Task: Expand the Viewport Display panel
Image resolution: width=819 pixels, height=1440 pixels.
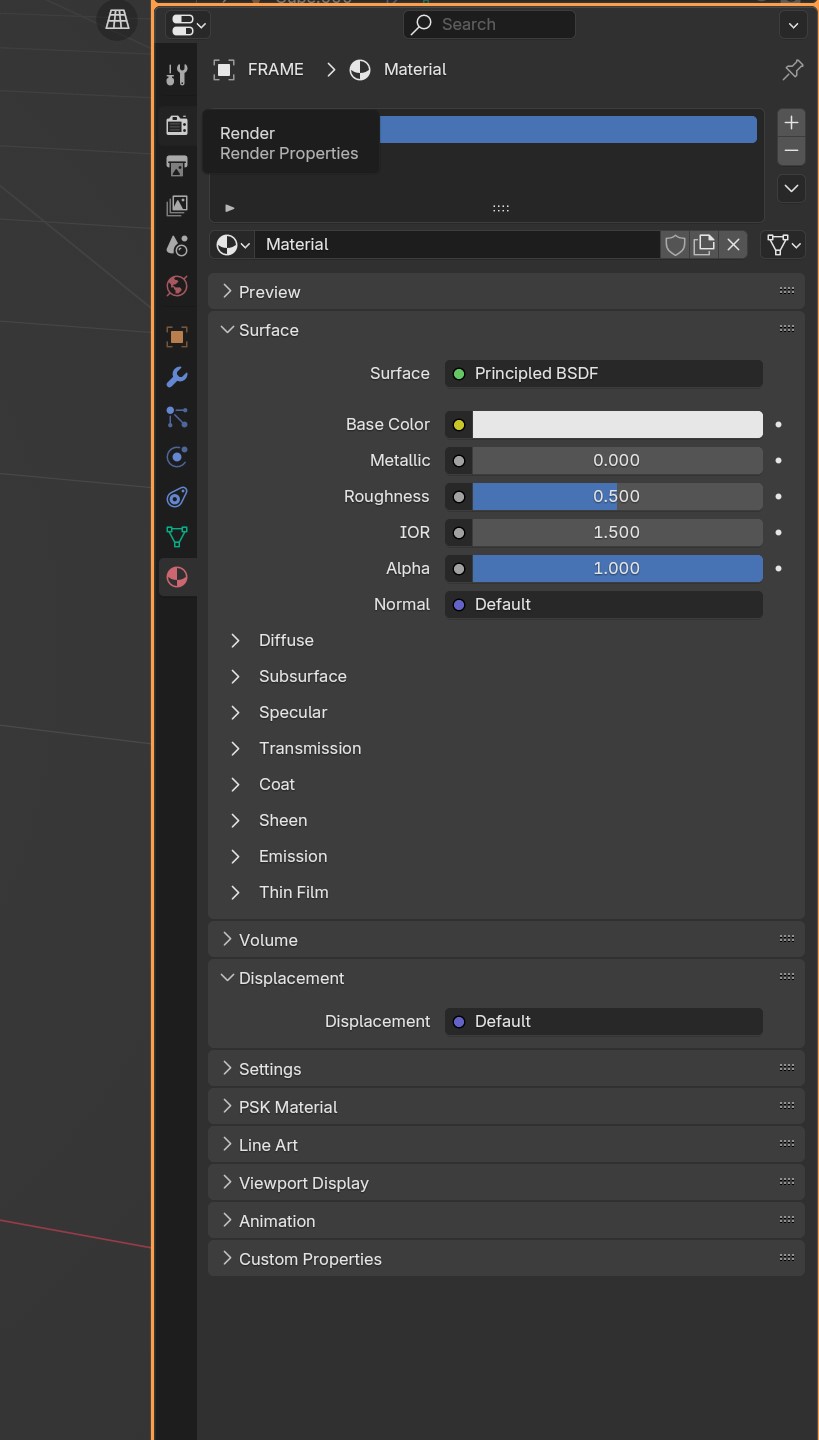Action: [506, 1183]
